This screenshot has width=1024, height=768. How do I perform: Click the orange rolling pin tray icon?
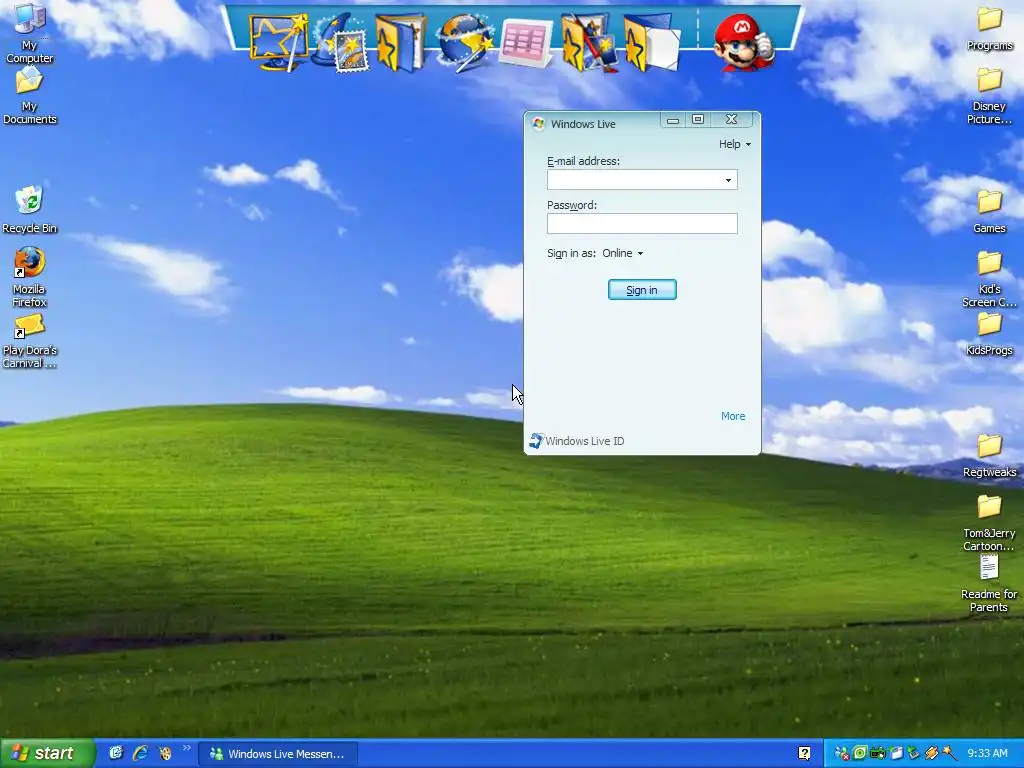(x=932, y=753)
